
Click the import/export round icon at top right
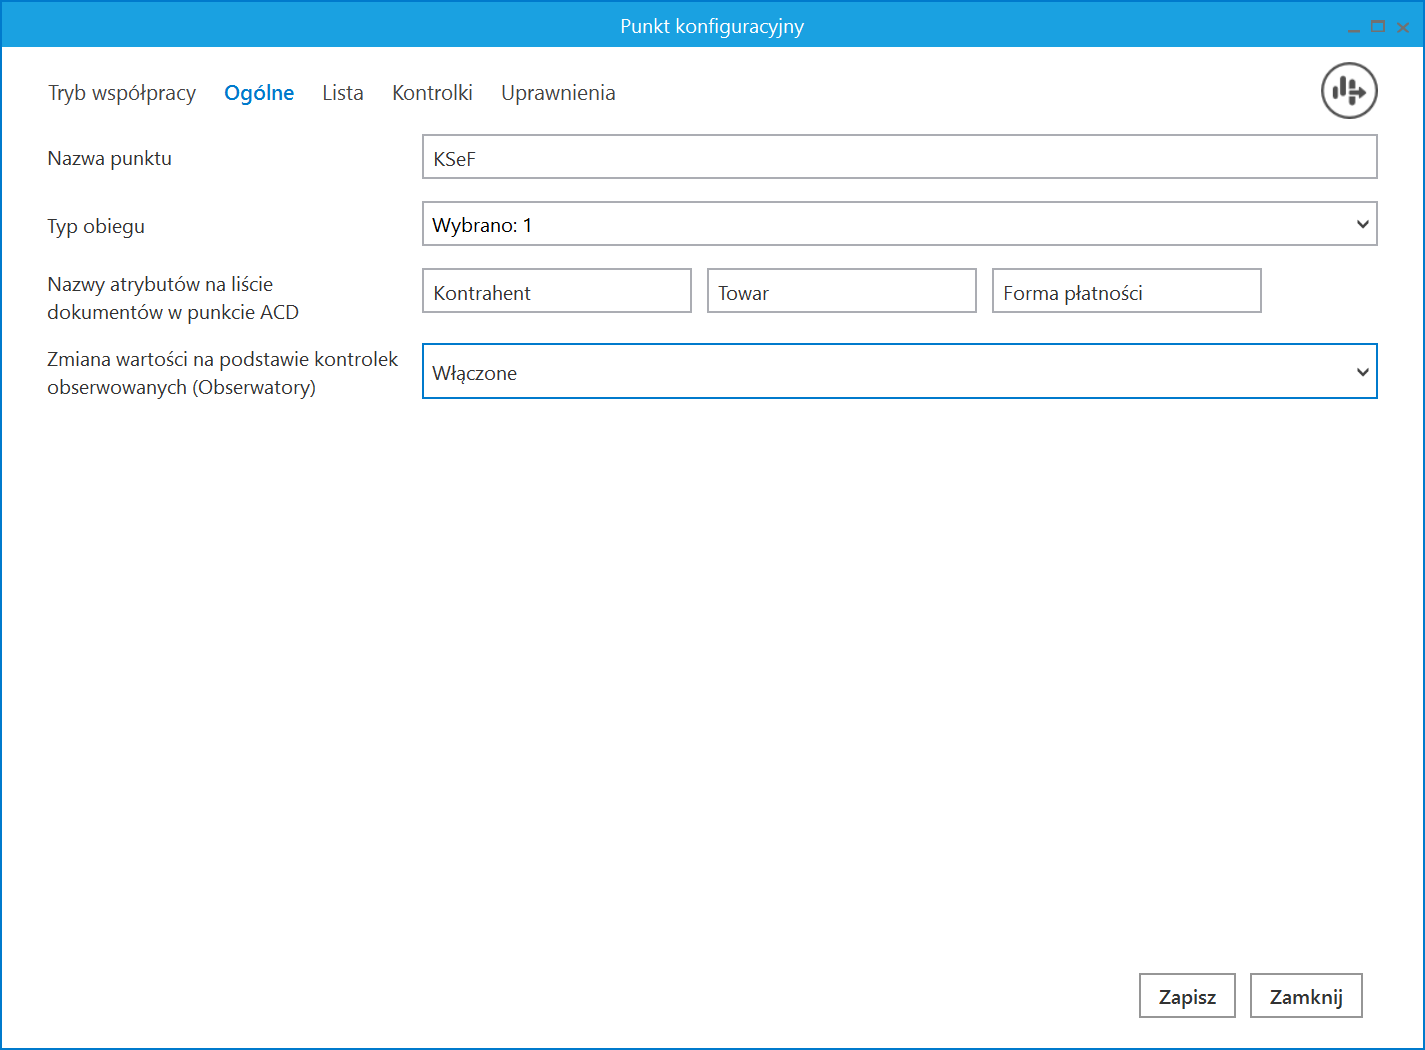[1349, 91]
